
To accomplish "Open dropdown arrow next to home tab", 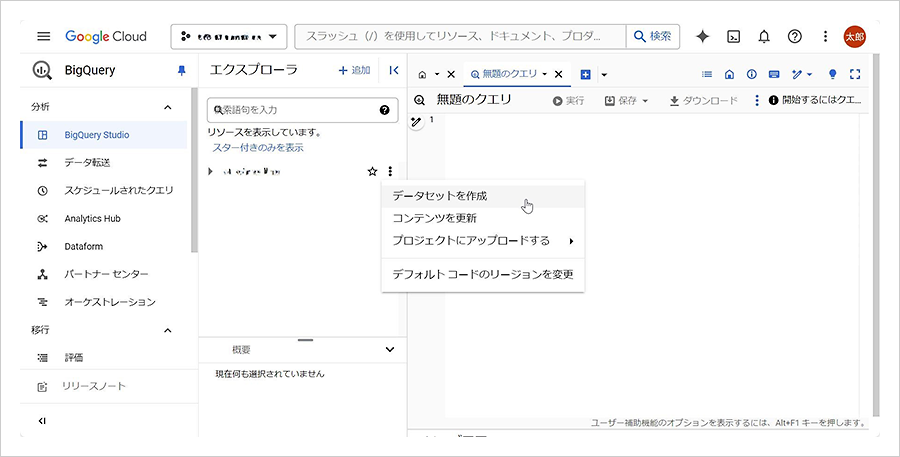I will coord(437,74).
